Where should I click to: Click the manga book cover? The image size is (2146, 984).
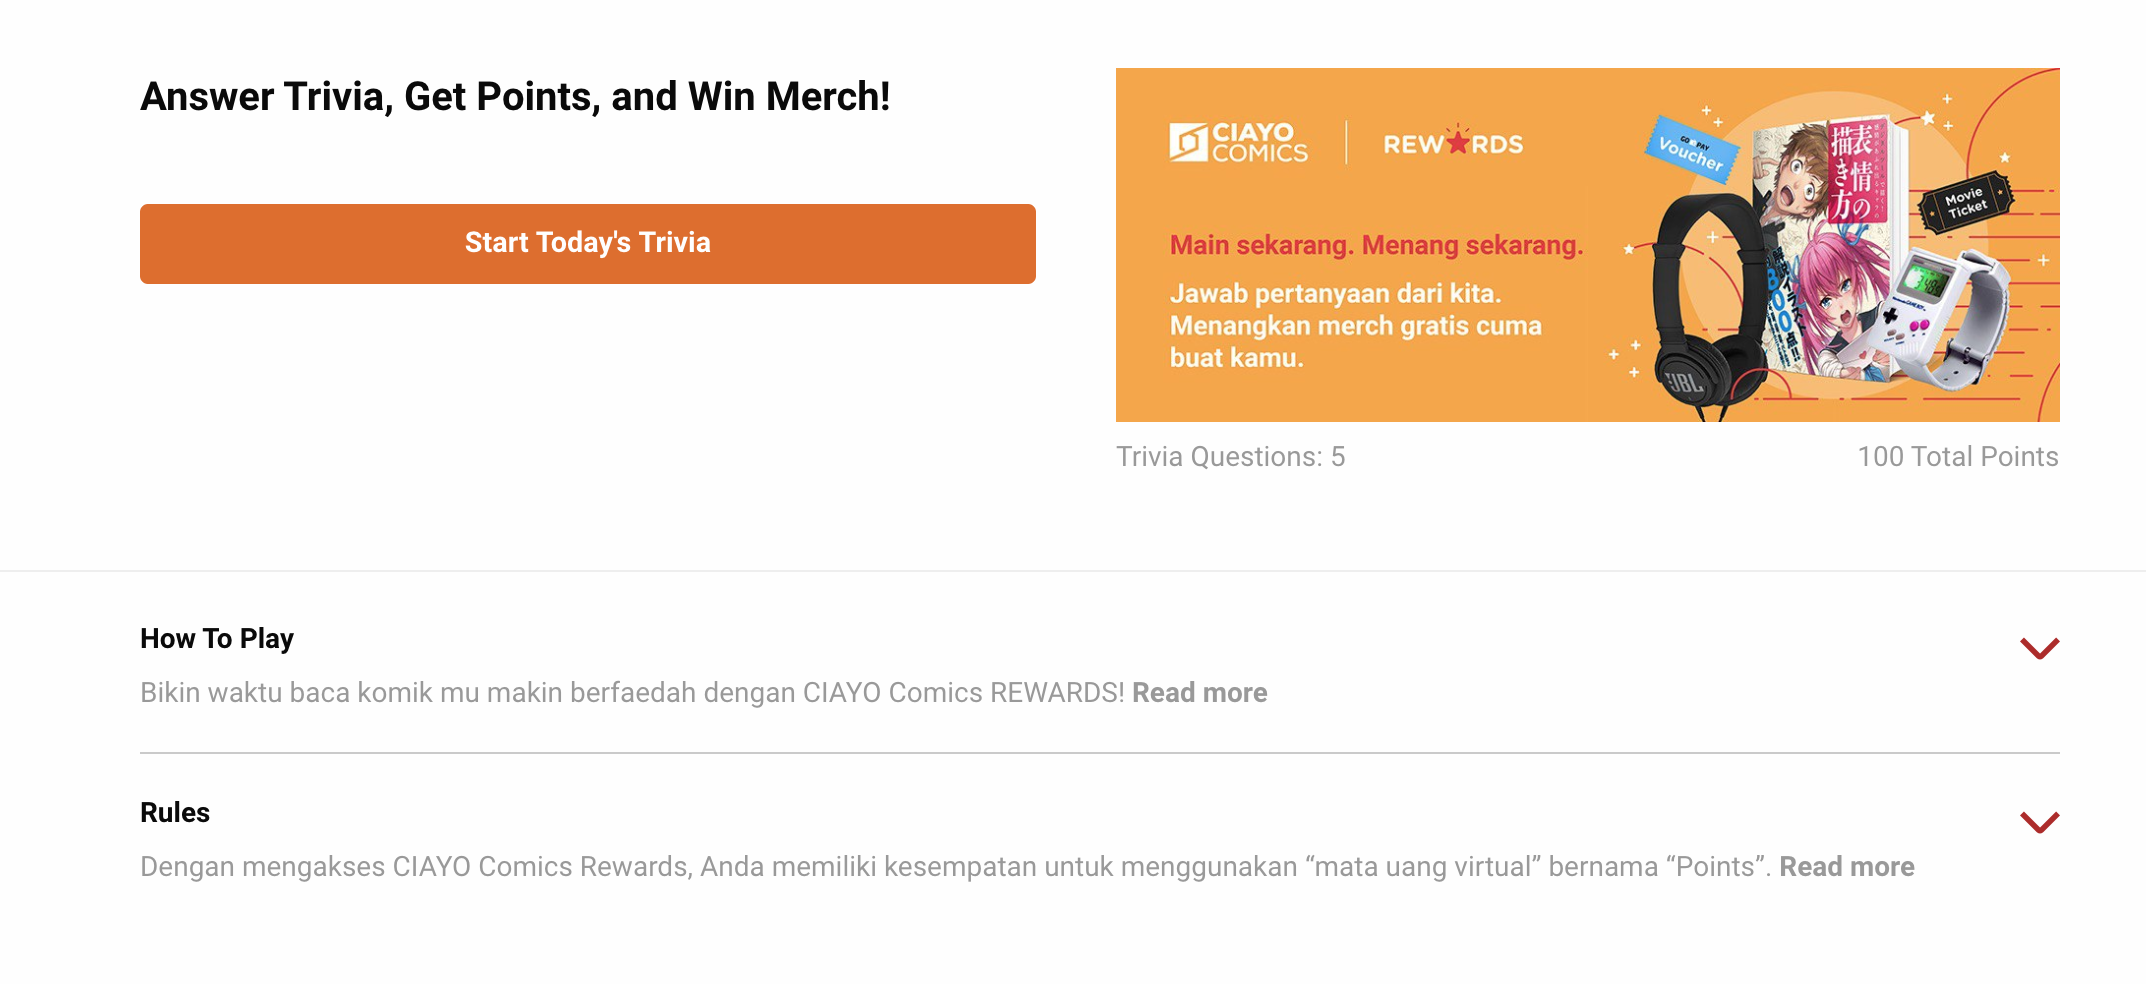point(1828,250)
